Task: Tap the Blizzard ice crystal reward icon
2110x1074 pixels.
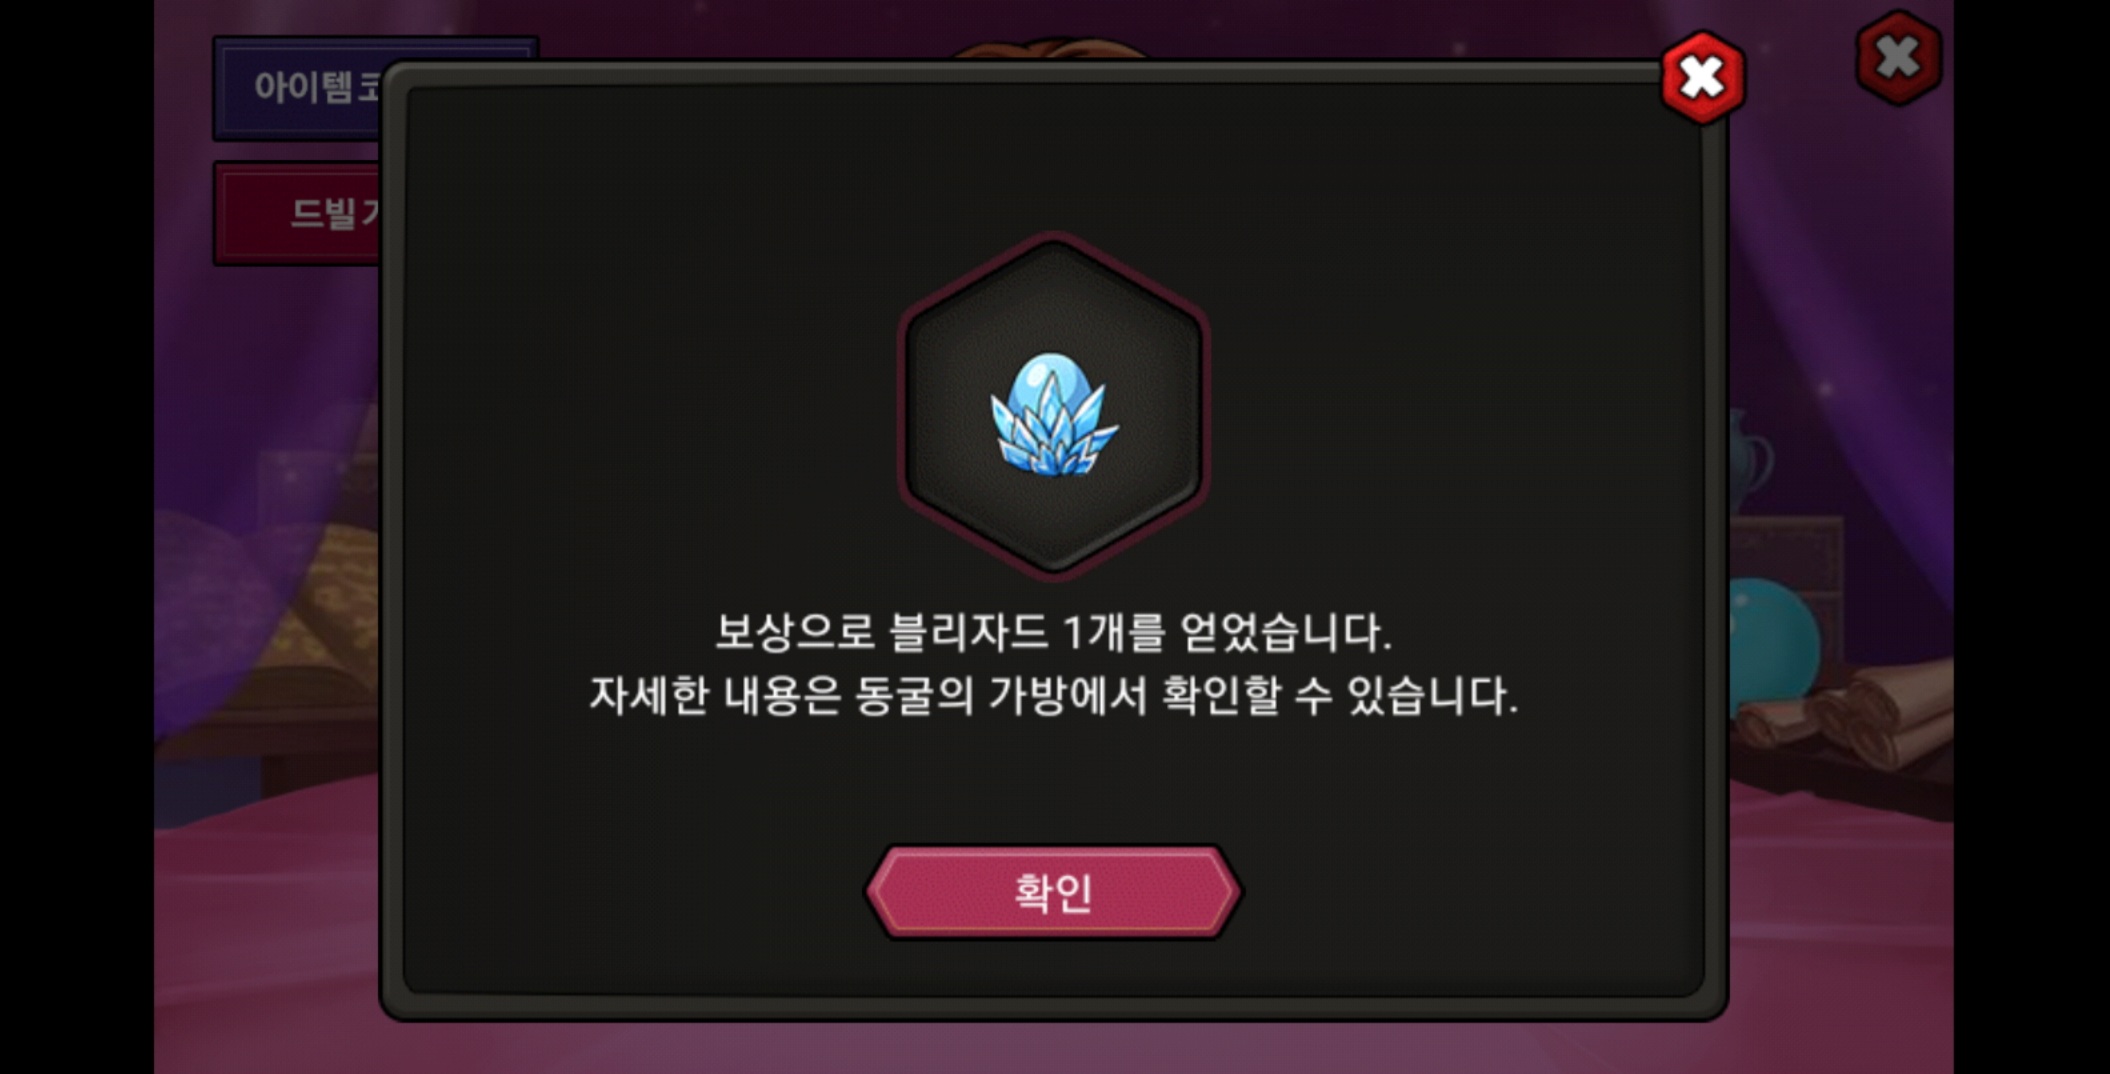Action: click(x=1053, y=415)
